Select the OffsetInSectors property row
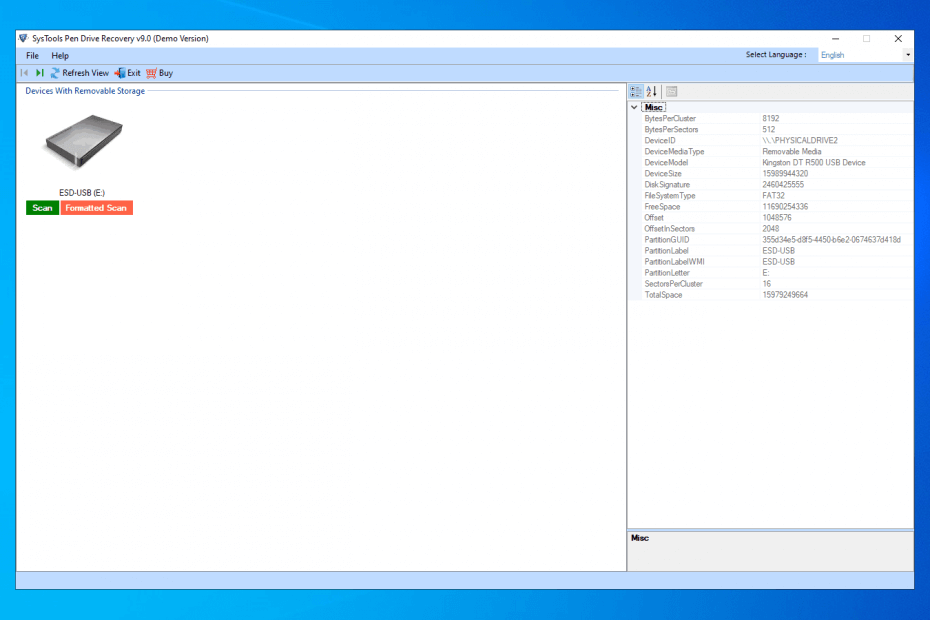This screenshot has height=620, width=930. click(778, 229)
